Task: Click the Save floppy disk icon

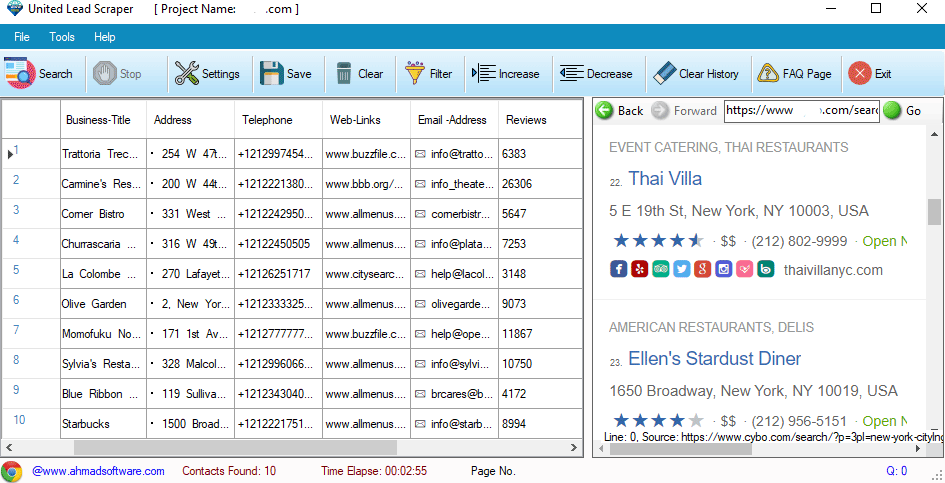Action: (x=271, y=73)
